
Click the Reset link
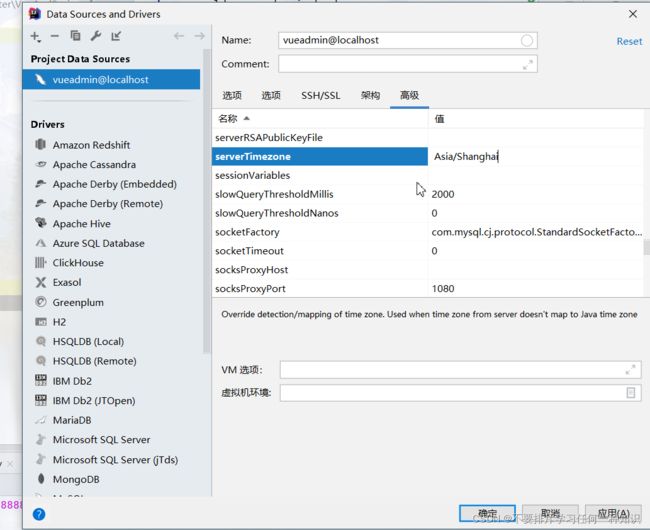pyautogui.click(x=629, y=41)
